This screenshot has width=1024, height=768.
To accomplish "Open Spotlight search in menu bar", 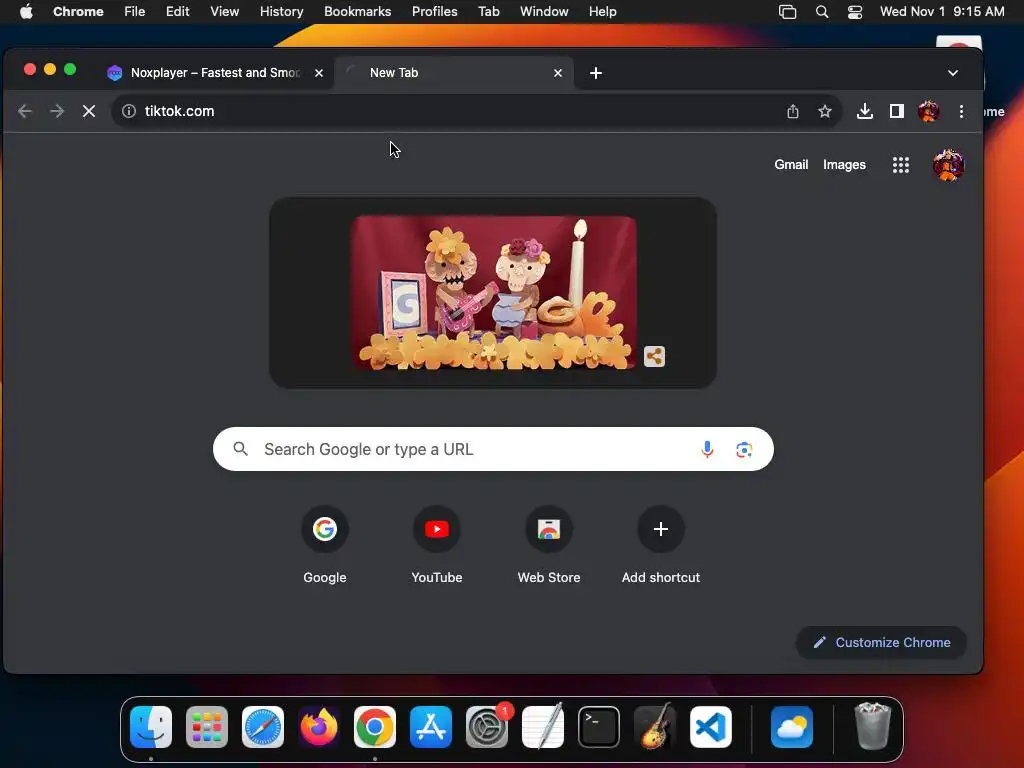I will coord(822,12).
